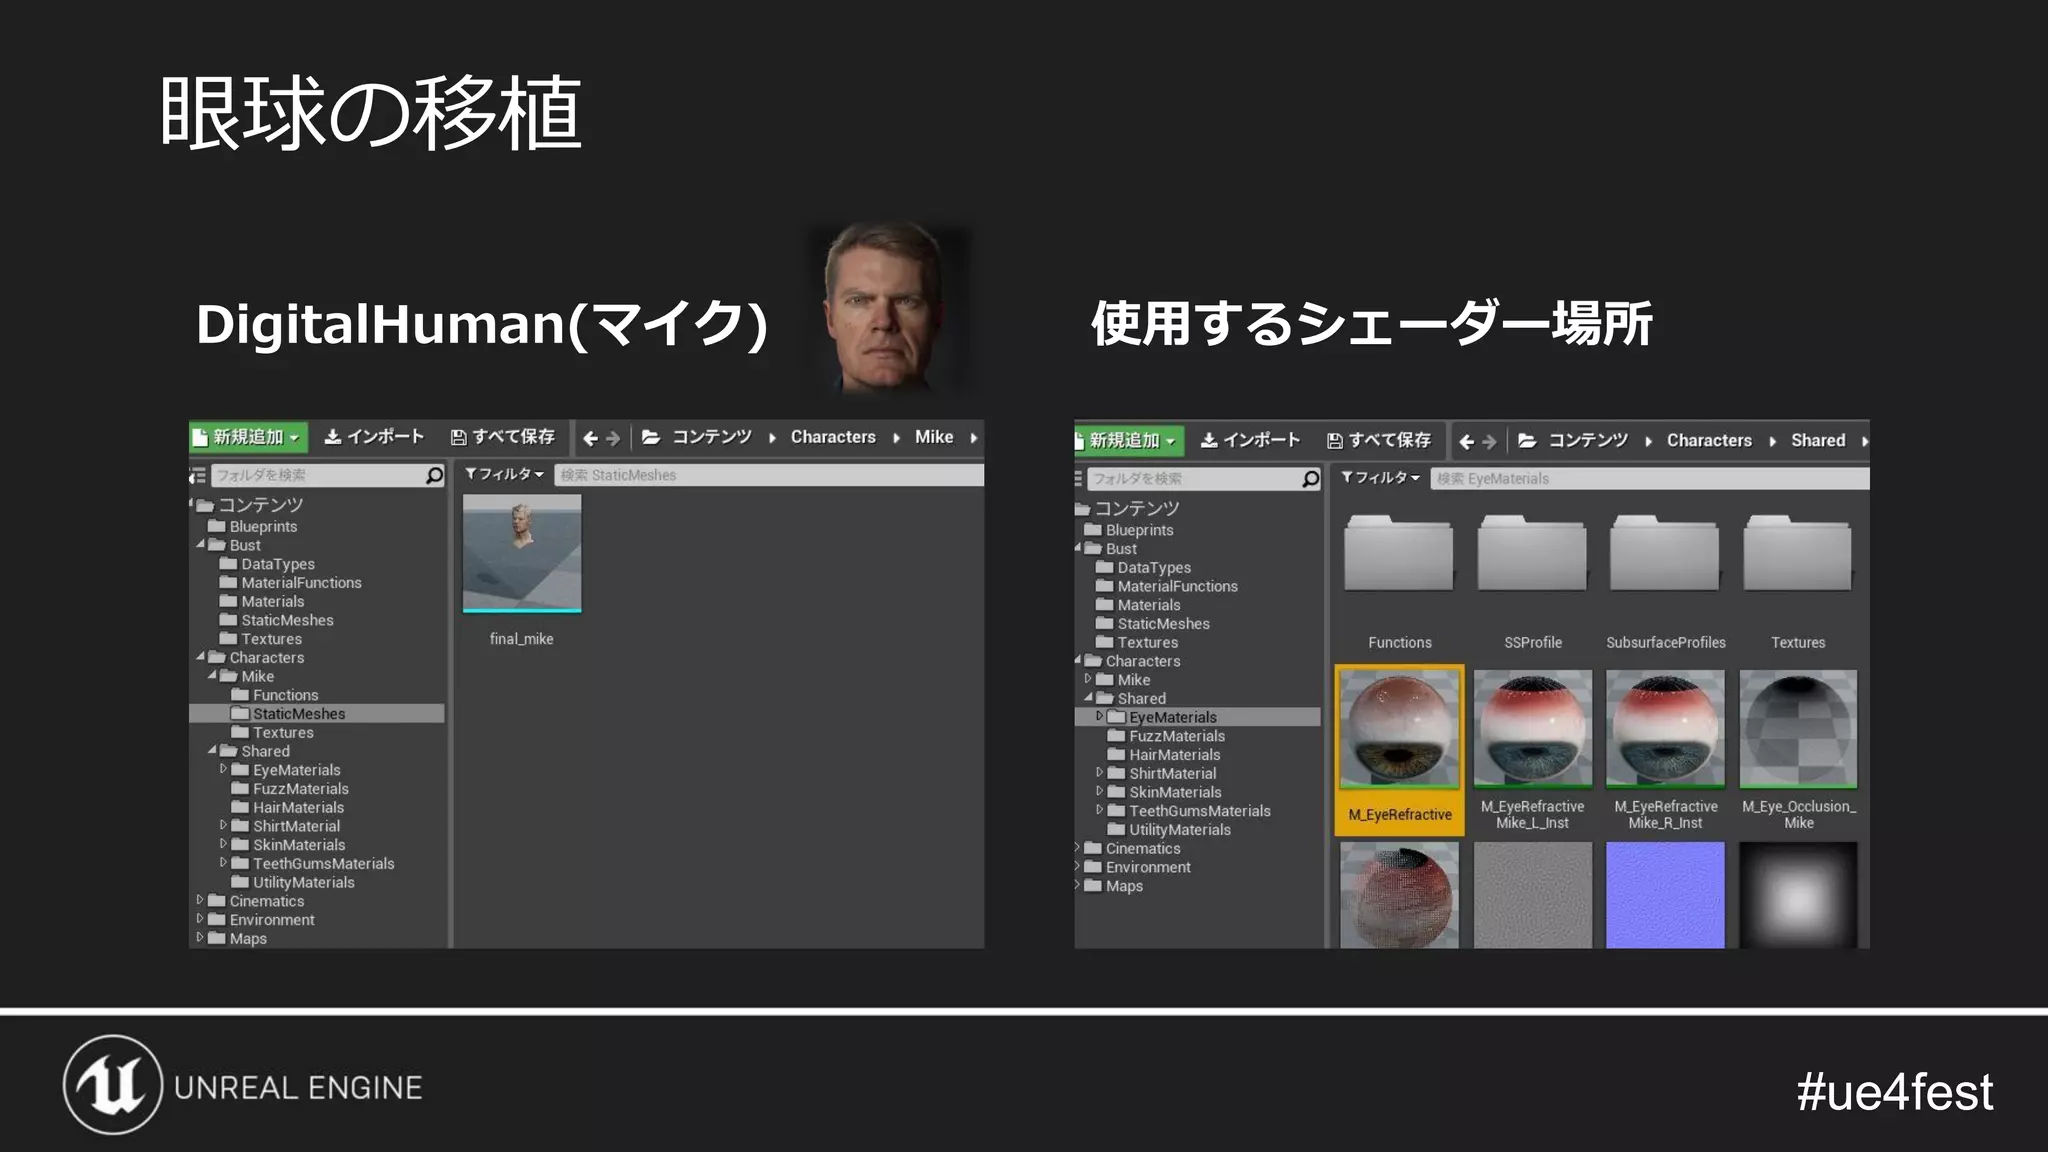This screenshot has height=1152, width=2048.
Task: Expand the EyeMaterials folder in the left tree
Action: (223, 769)
